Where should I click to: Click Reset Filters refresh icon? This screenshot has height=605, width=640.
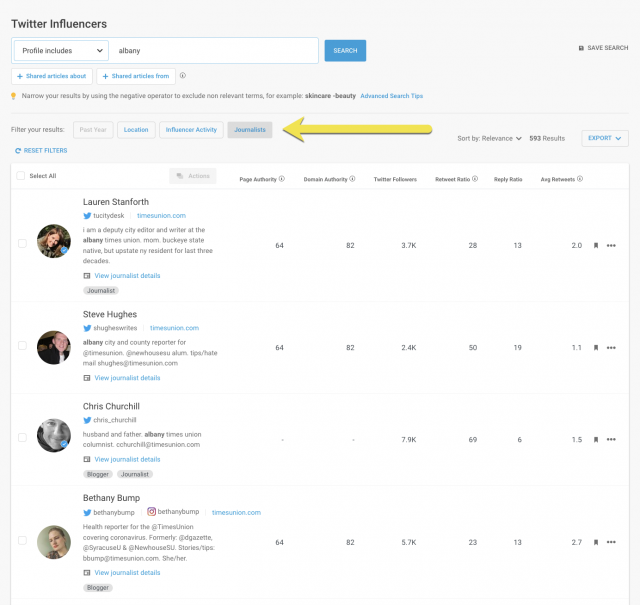click(18, 151)
